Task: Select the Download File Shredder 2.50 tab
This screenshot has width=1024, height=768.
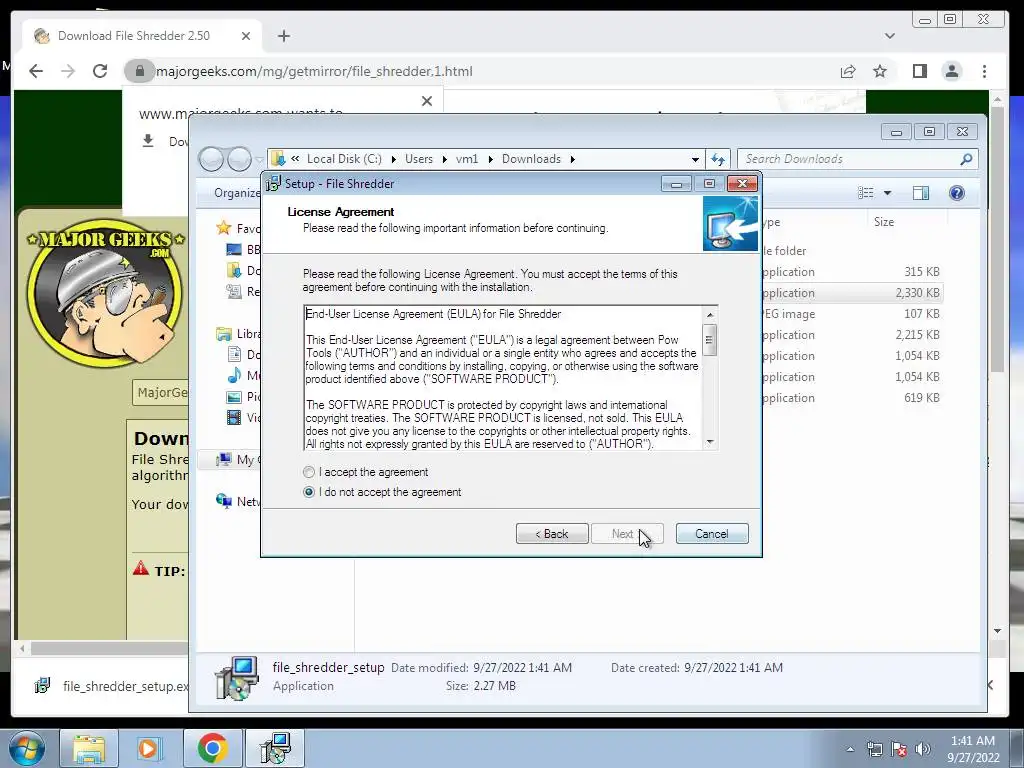Action: coord(142,36)
